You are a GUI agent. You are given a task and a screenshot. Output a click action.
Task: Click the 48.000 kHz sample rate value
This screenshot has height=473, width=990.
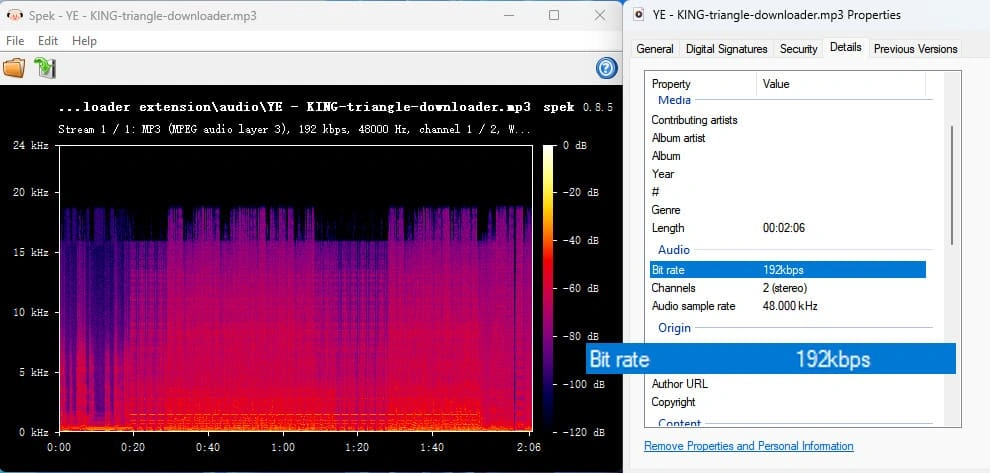coord(790,306)
